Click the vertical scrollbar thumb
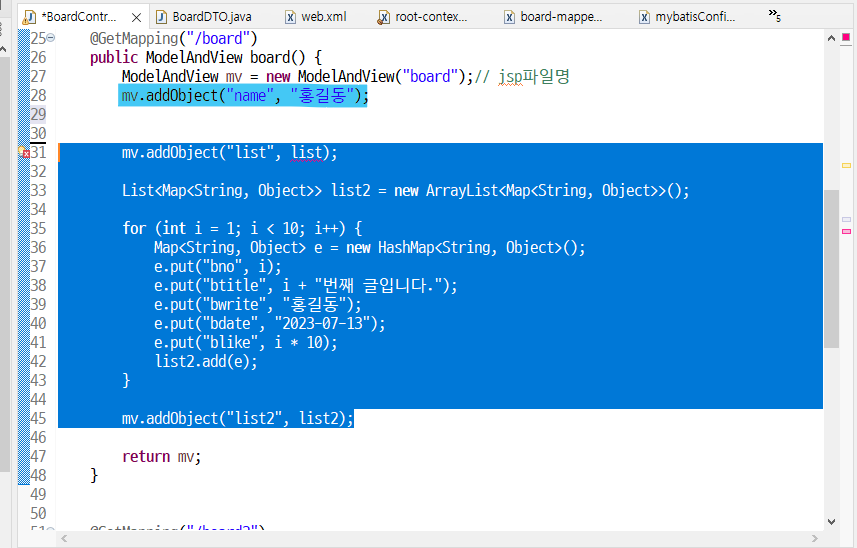Screen dimensions: 857x548 click(x=831, y=269)
